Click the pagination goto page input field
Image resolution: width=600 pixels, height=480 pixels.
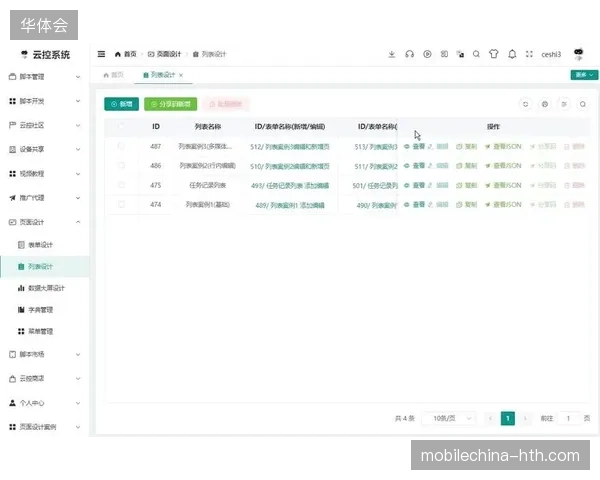click(x=568, y=418)
